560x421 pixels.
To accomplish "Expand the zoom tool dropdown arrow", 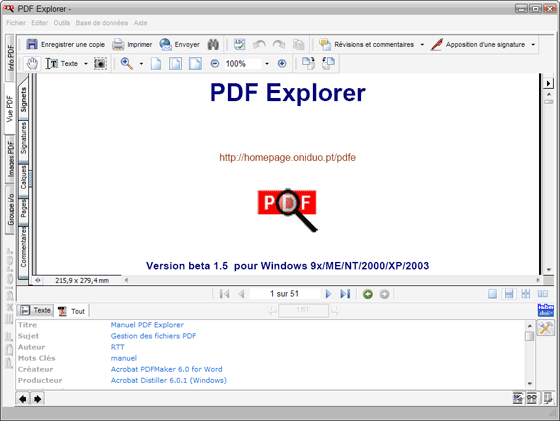I will coord(141,64).
